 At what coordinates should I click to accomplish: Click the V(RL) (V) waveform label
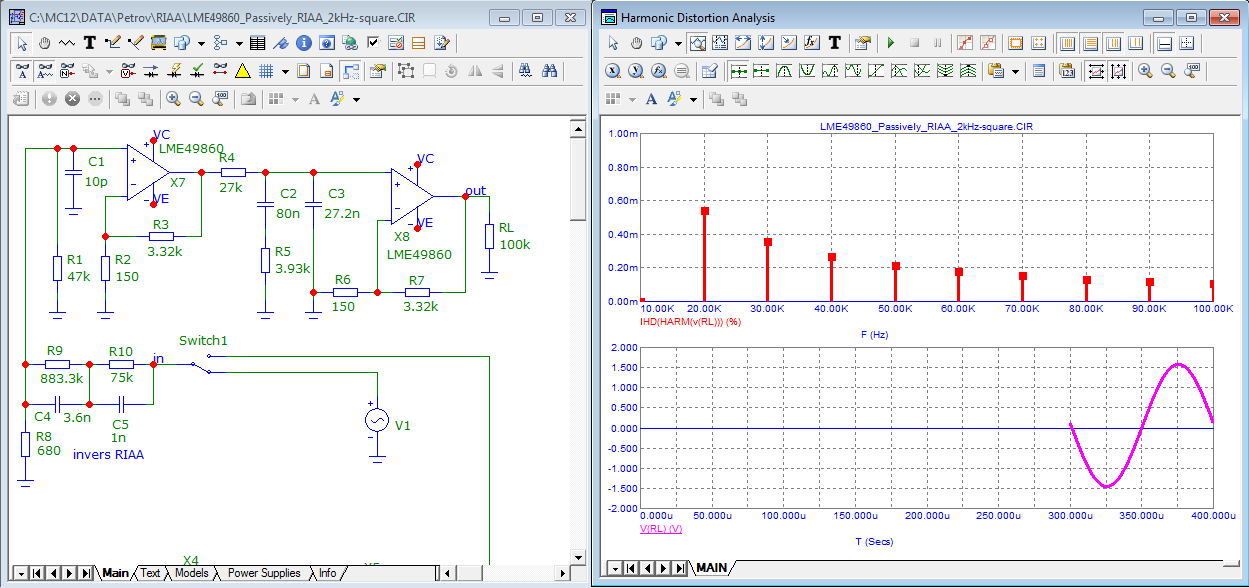660,528
